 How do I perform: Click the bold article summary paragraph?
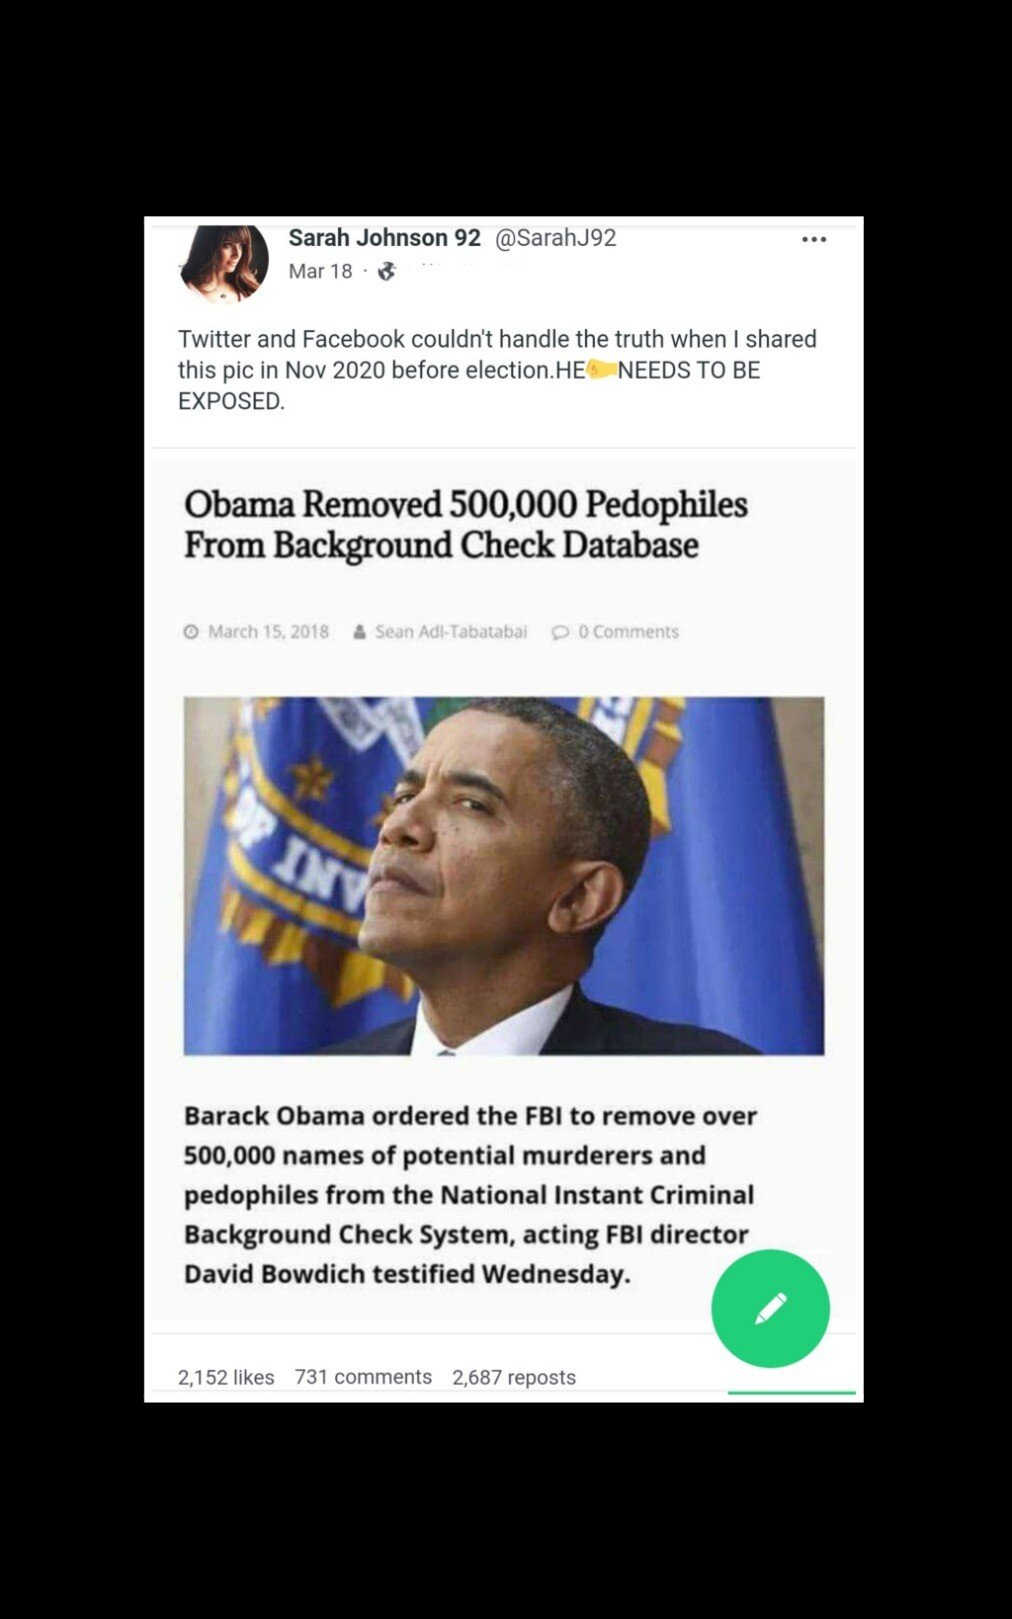470,1195
